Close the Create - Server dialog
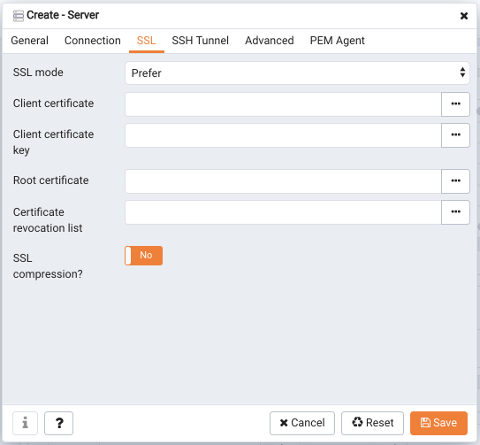The height and width of the screenshot is (445, 480). coord(464,16)
